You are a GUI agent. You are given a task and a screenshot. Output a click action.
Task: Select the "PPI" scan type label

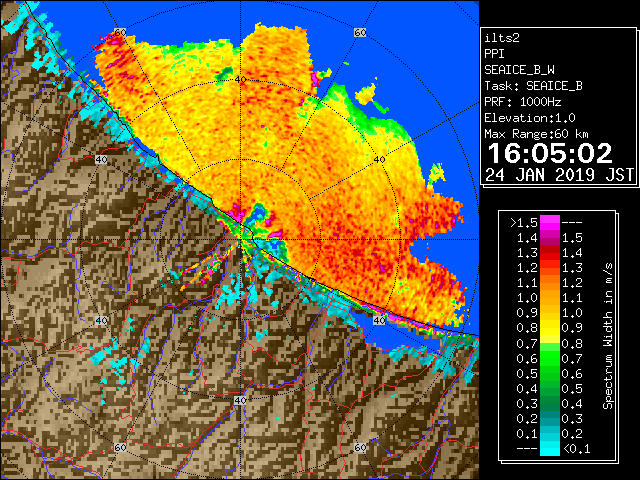(x=494, y=54)
